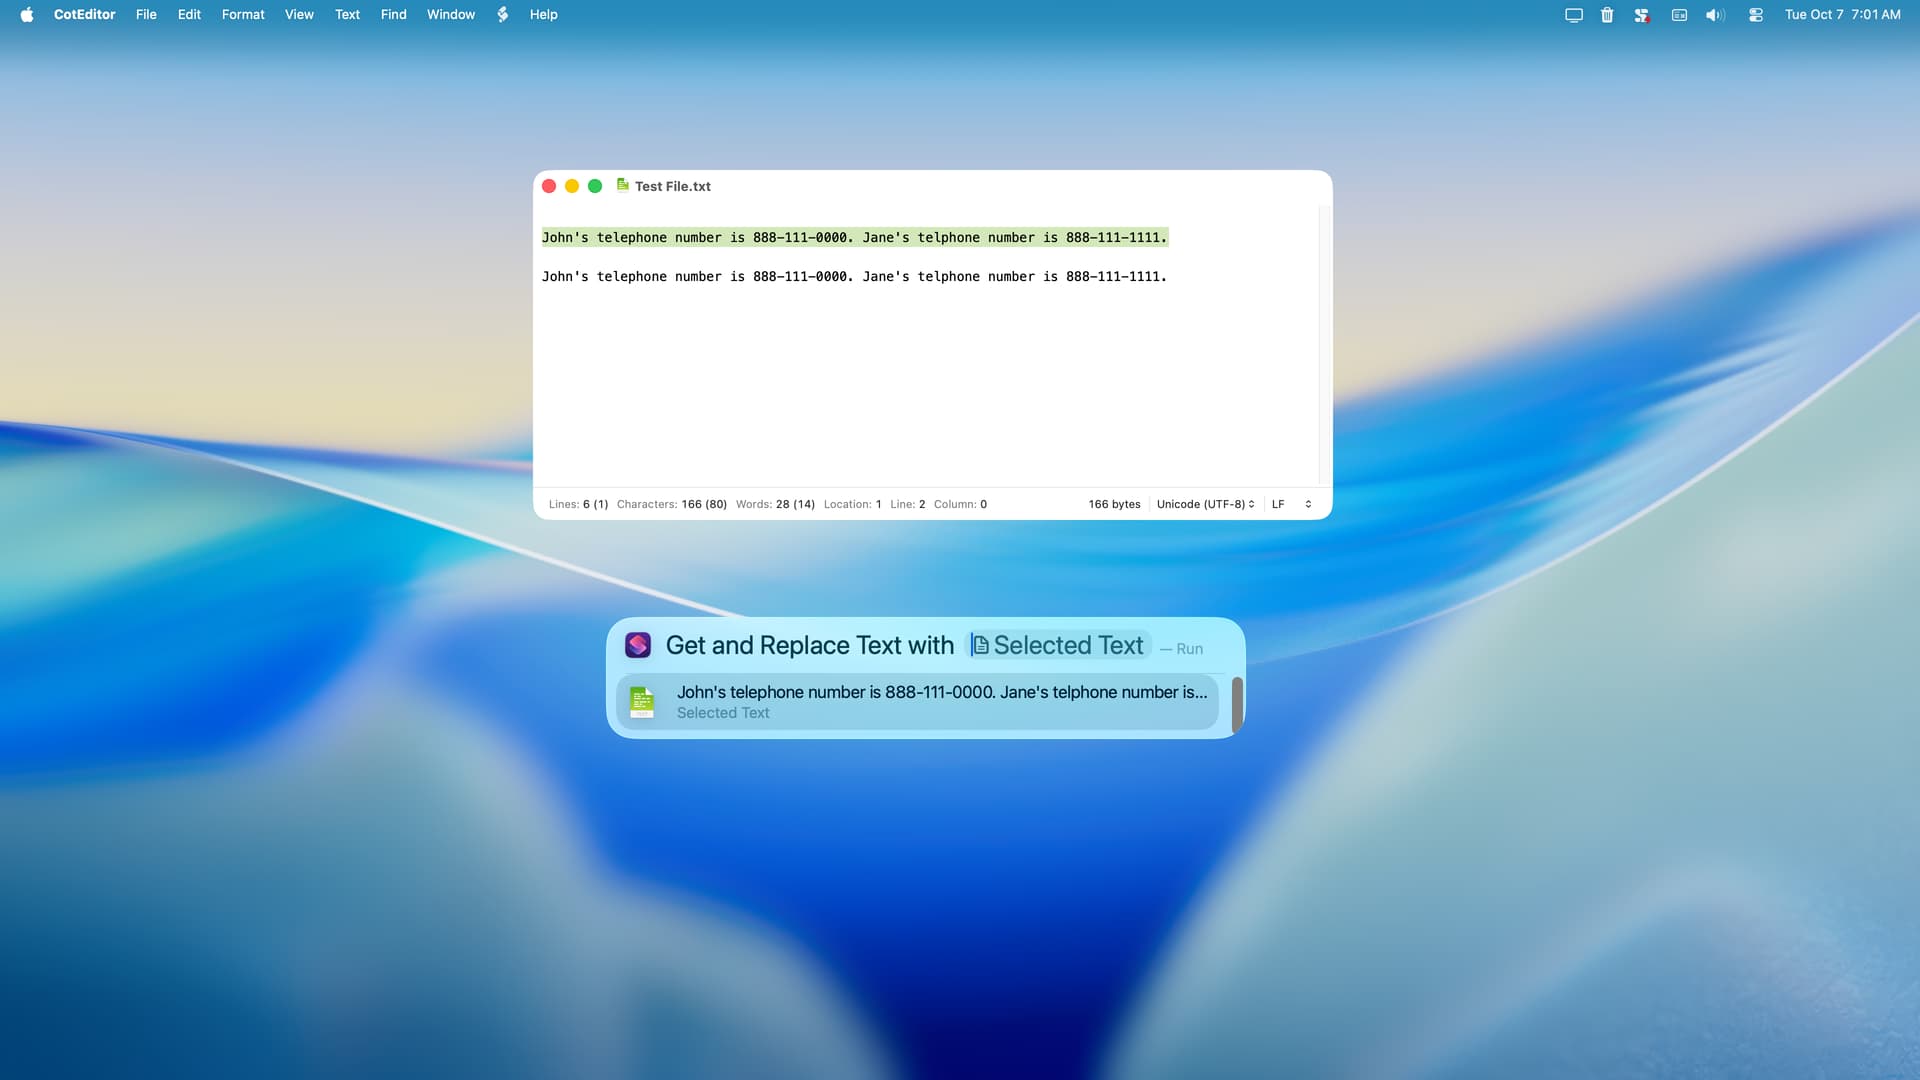Click the second line of text in editor
This screenshot has height=1080, width=1920.
pyautogui.click(x=853, y=276)
